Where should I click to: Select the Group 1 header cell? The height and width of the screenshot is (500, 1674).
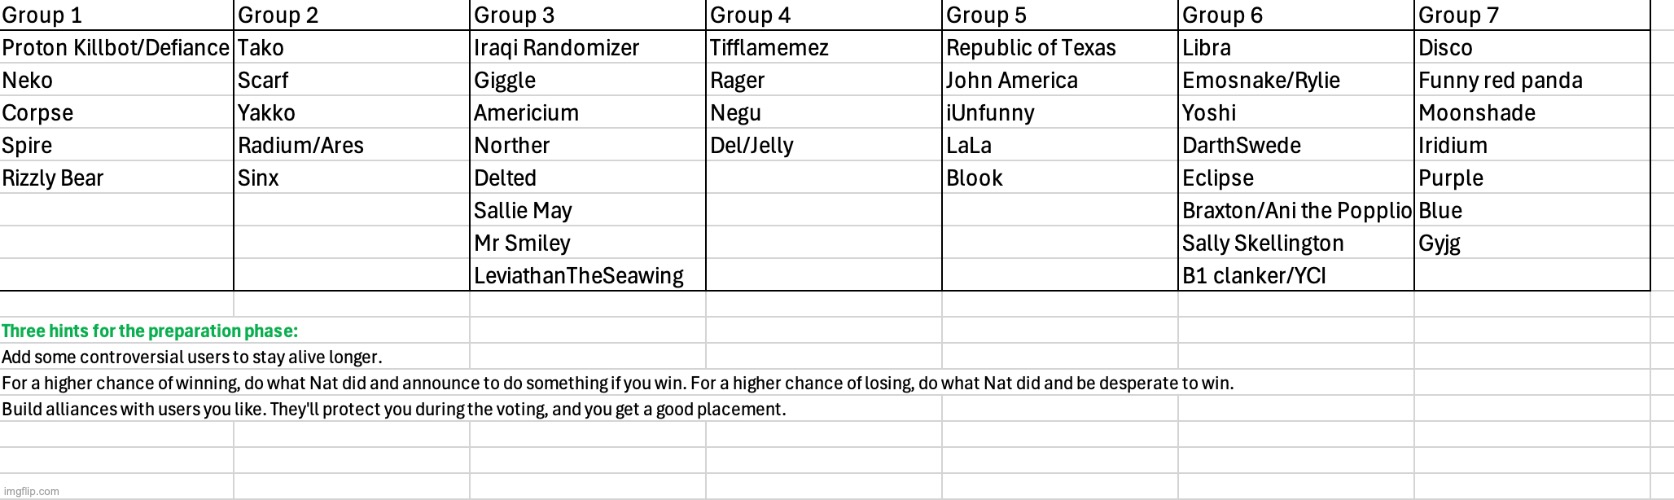(117, 15)
